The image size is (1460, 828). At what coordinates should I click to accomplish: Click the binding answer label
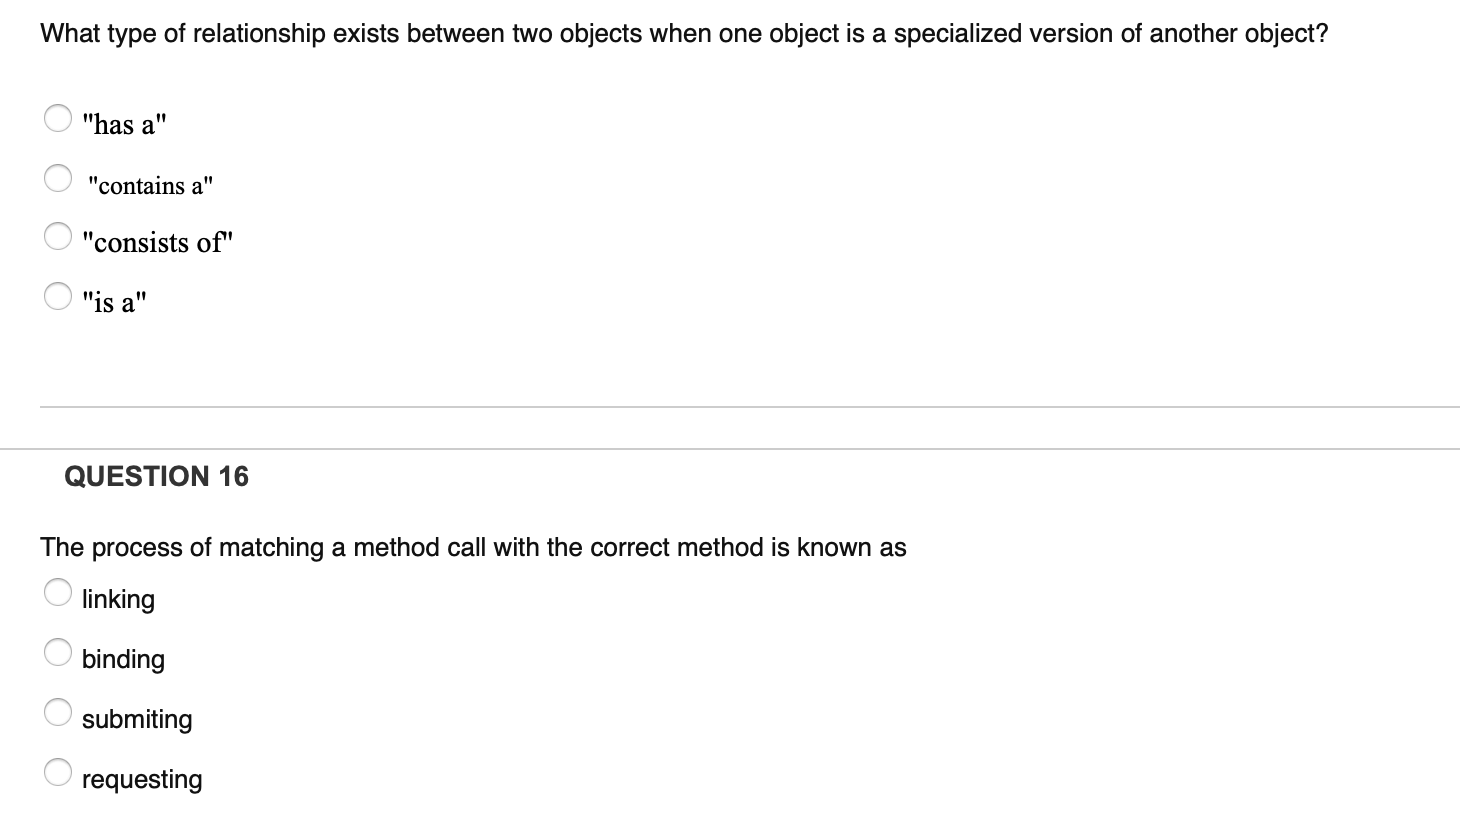[123, 659]
